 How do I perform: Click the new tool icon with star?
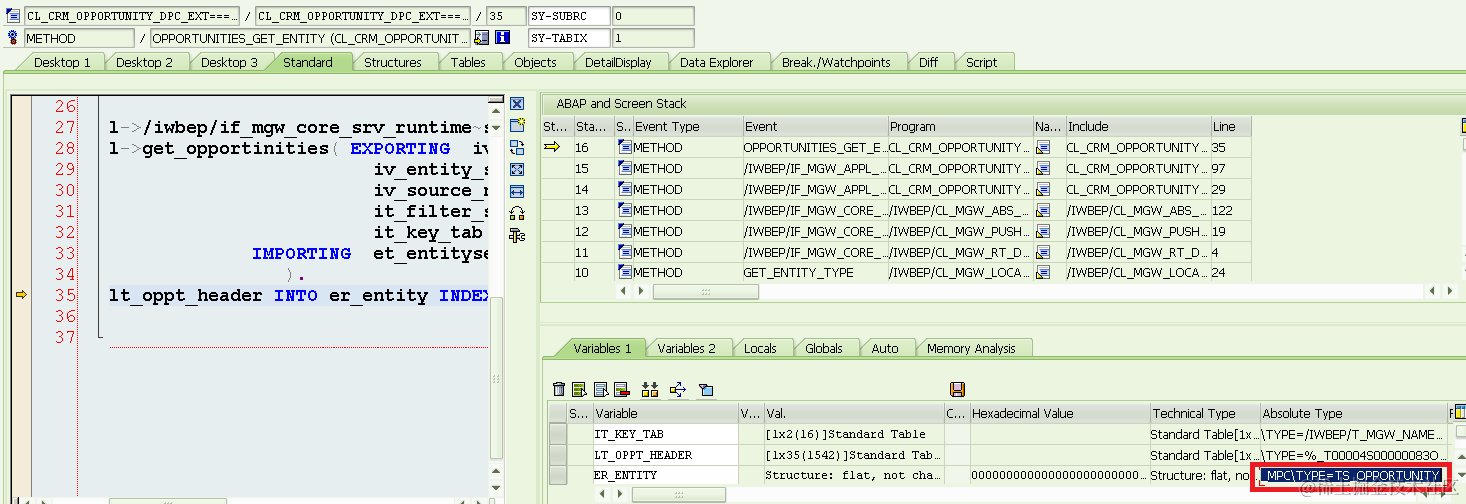(x=517, y=125)
